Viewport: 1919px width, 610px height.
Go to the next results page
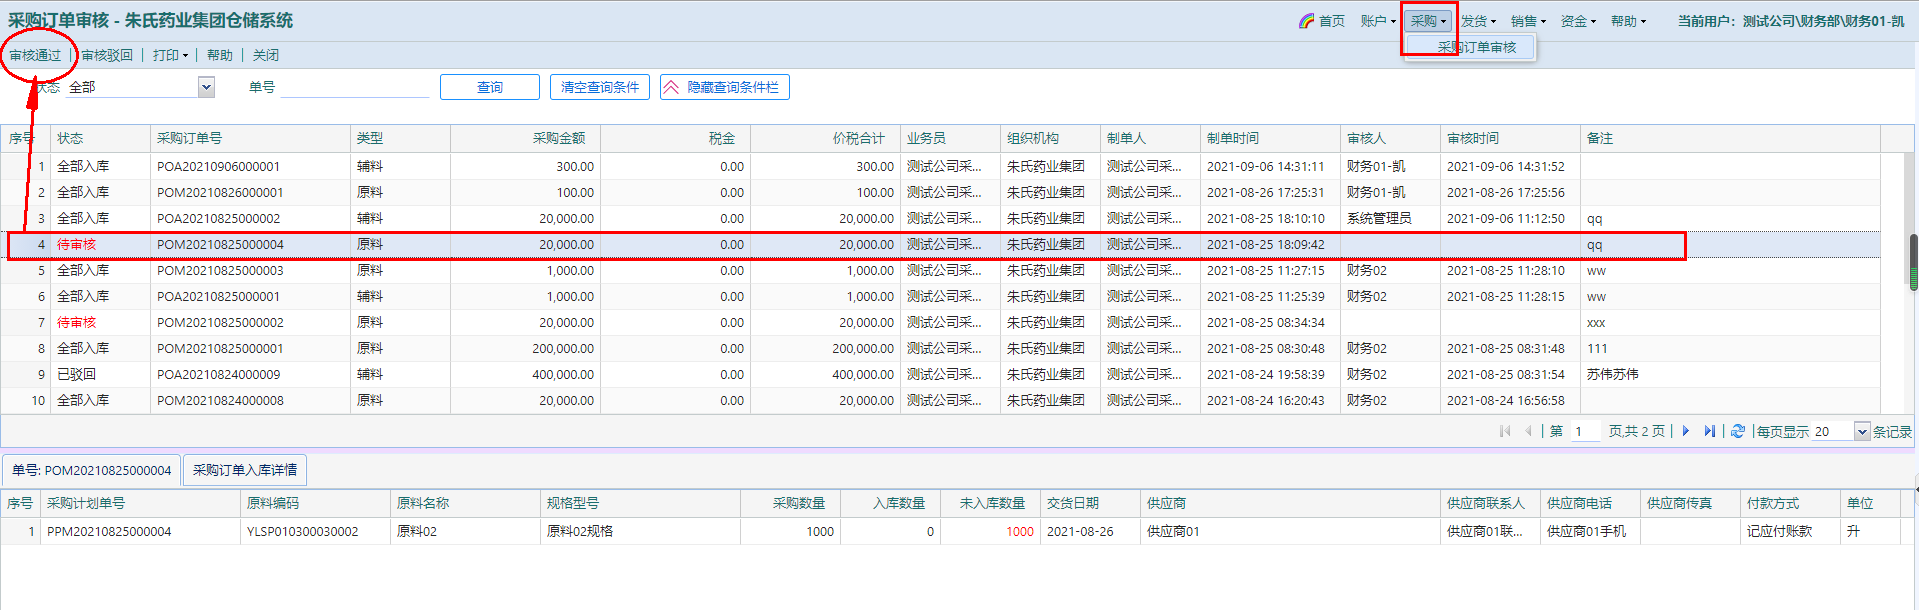[1685, 431]
